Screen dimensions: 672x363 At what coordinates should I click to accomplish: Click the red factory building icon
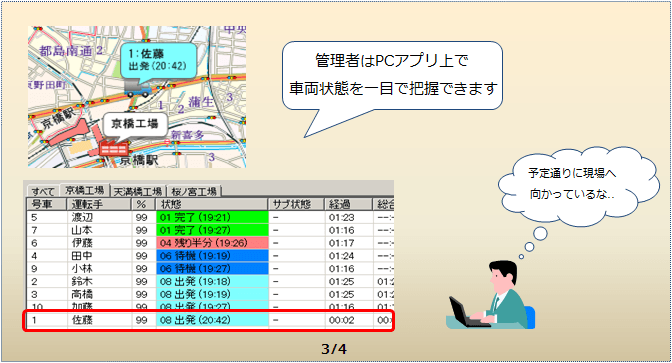pos(114,149)
